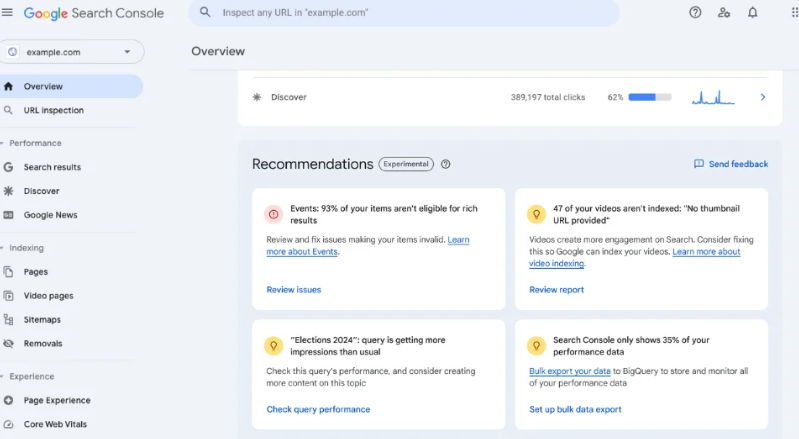This screenshot has height=439, width=799.
Task: Click the Removals crossed-eye icon
Action: pyautogui.click(x=8, y=344)
